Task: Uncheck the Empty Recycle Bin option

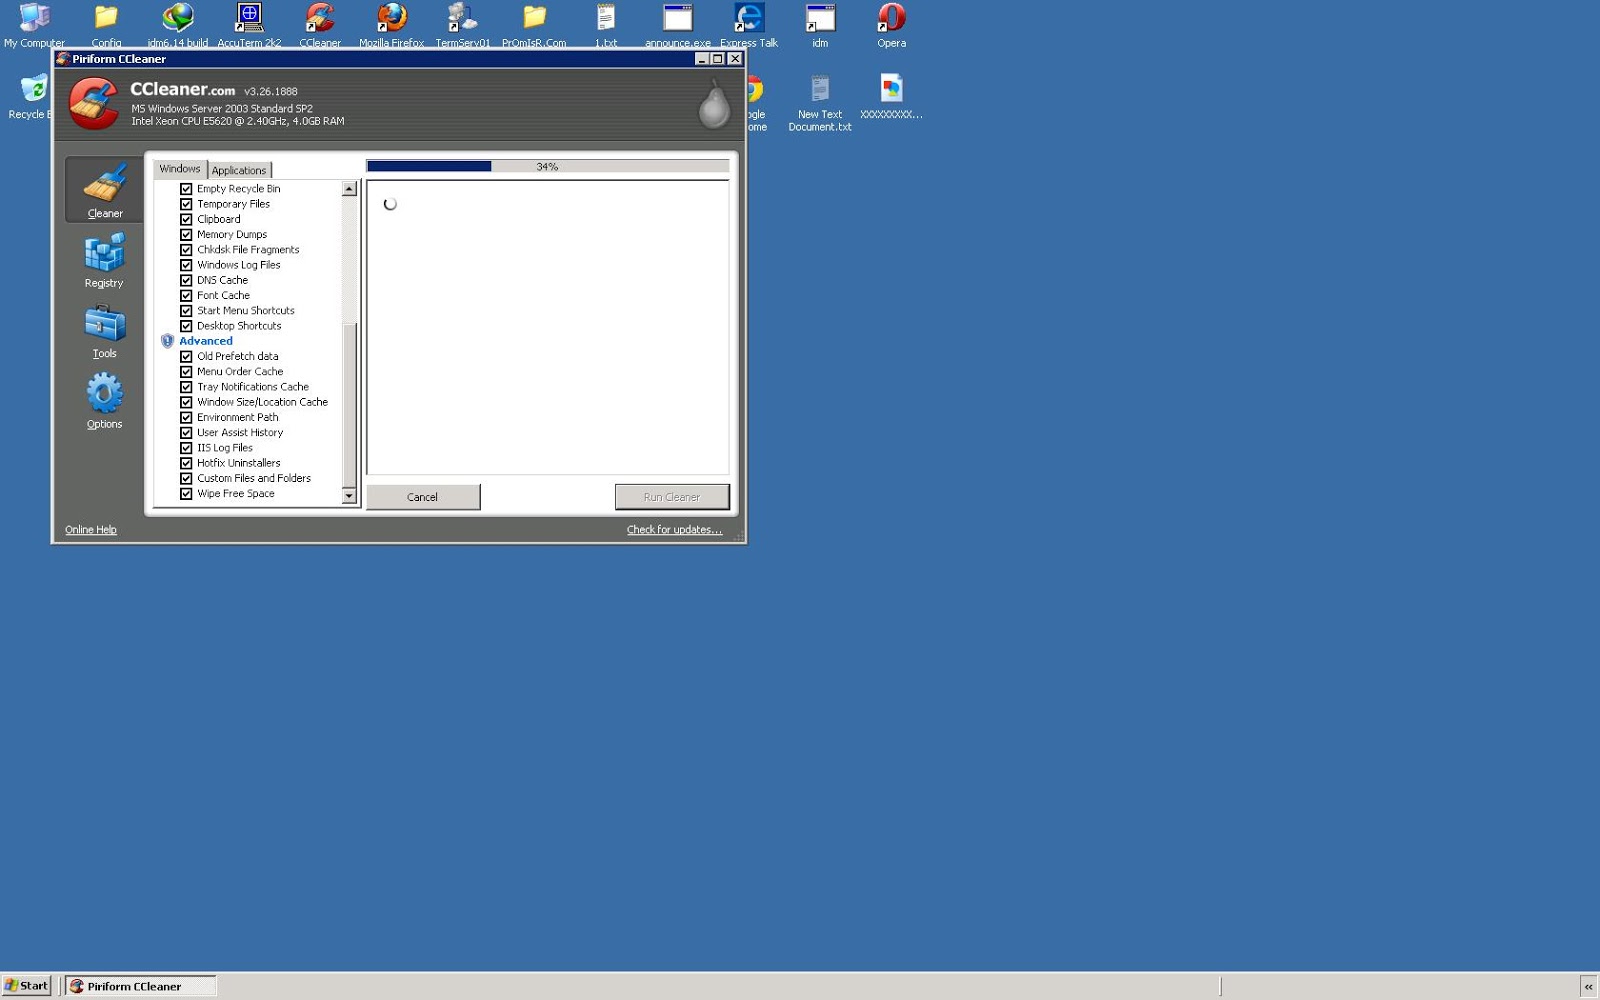Action: [x=186, y=189]
